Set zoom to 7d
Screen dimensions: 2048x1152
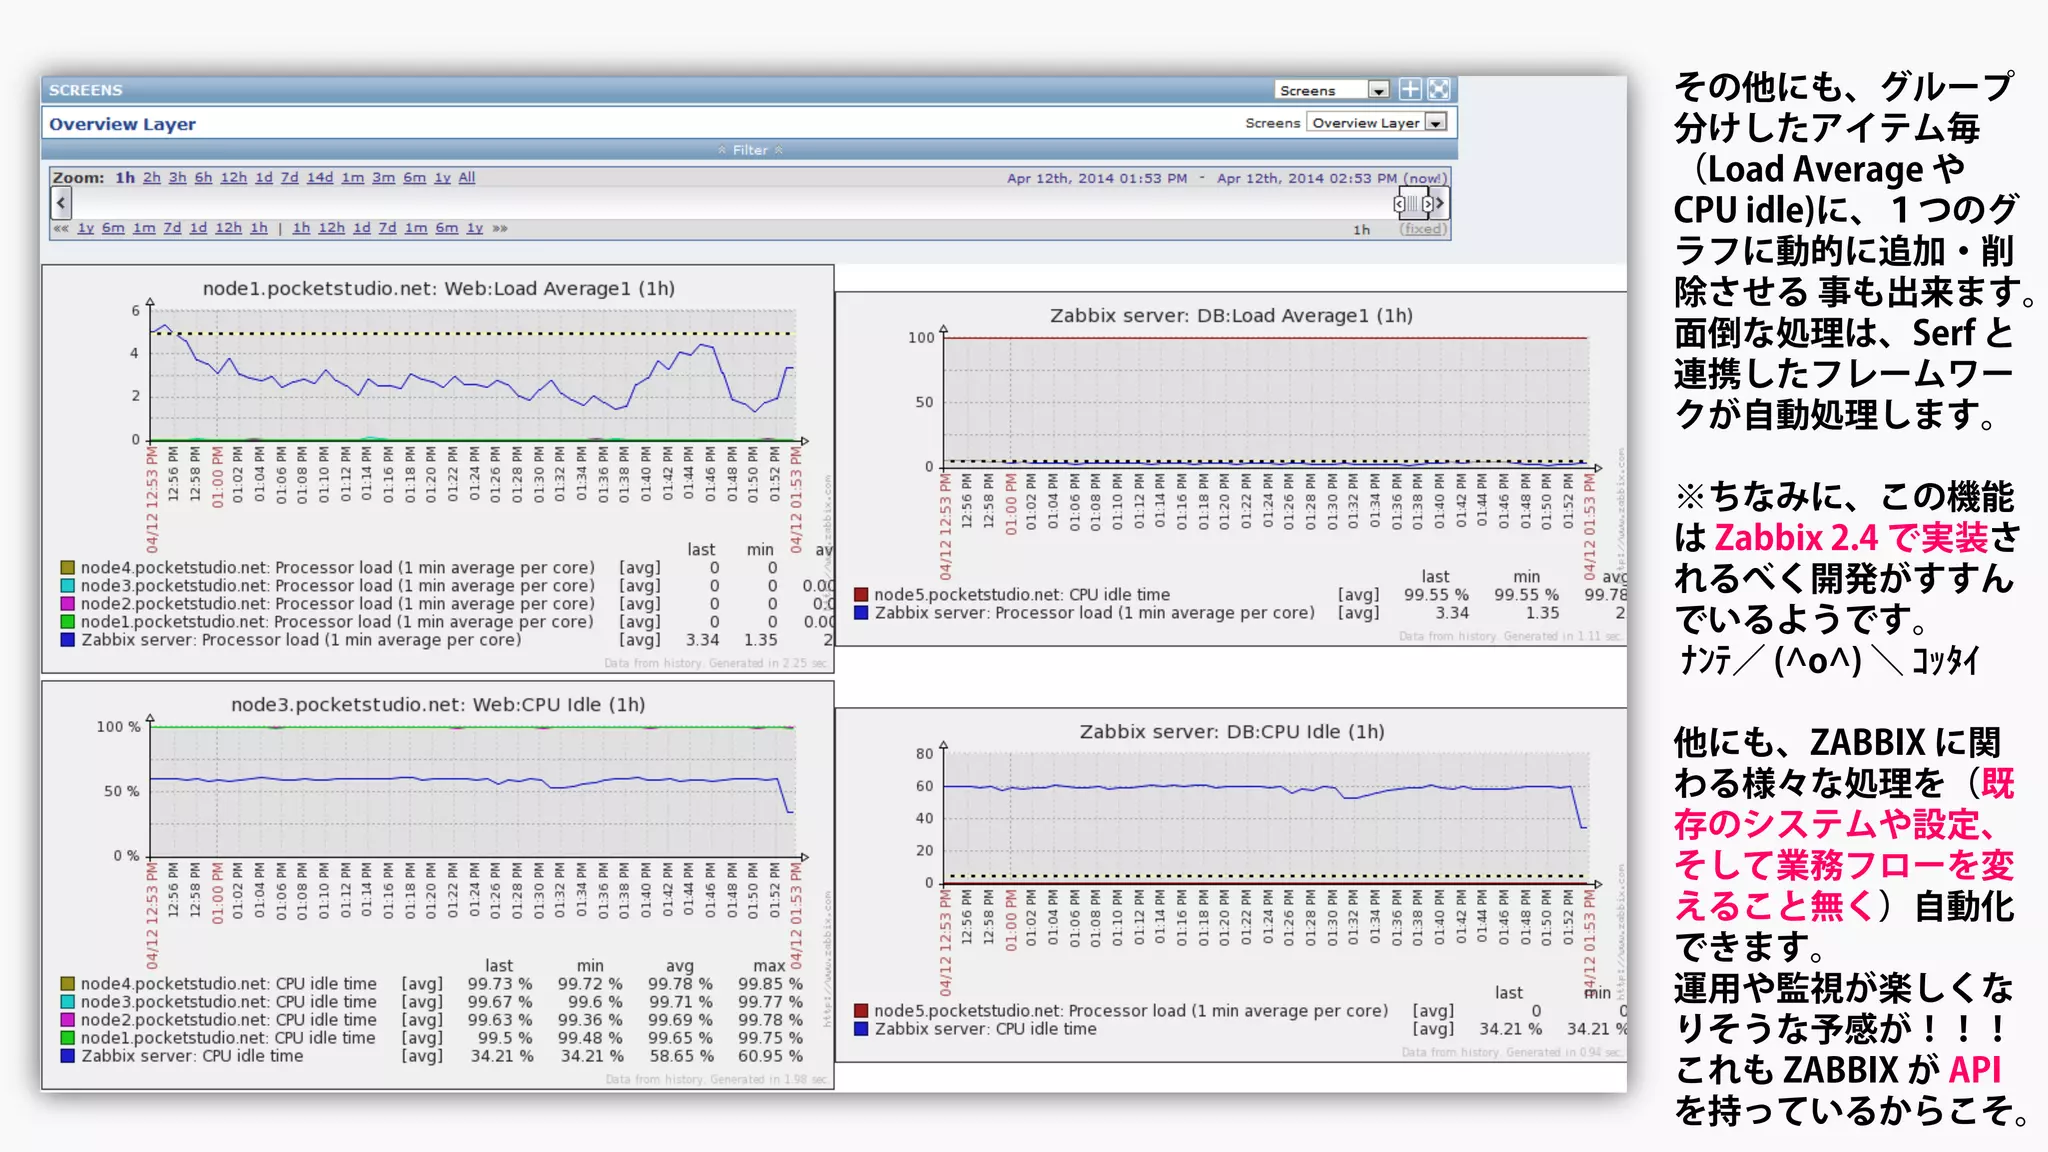point(290,178)
